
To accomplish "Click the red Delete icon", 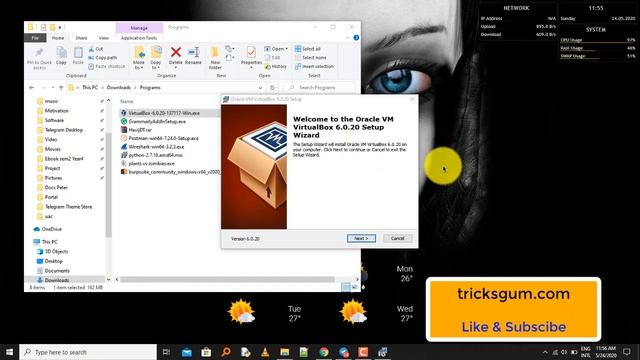I will [x=176, y=52].
